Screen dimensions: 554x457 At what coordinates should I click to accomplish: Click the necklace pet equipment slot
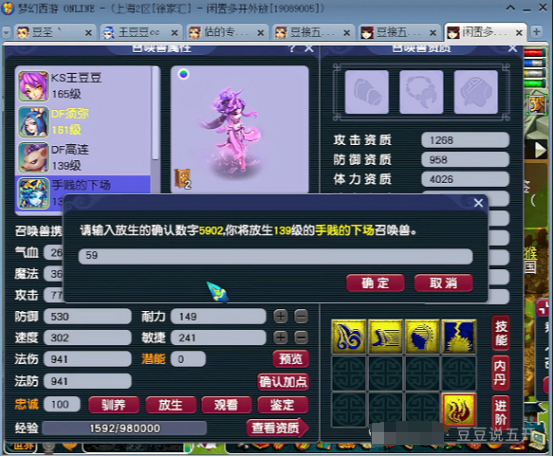coord(421,92)
